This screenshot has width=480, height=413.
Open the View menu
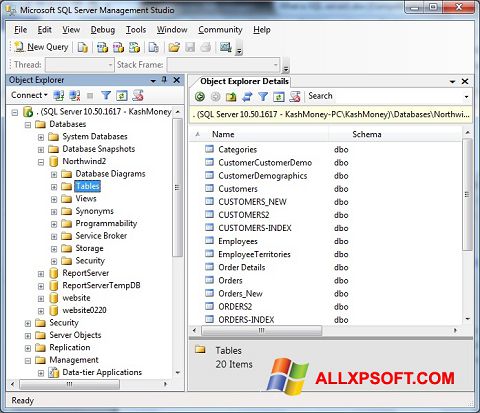click(x=71, y=30)
